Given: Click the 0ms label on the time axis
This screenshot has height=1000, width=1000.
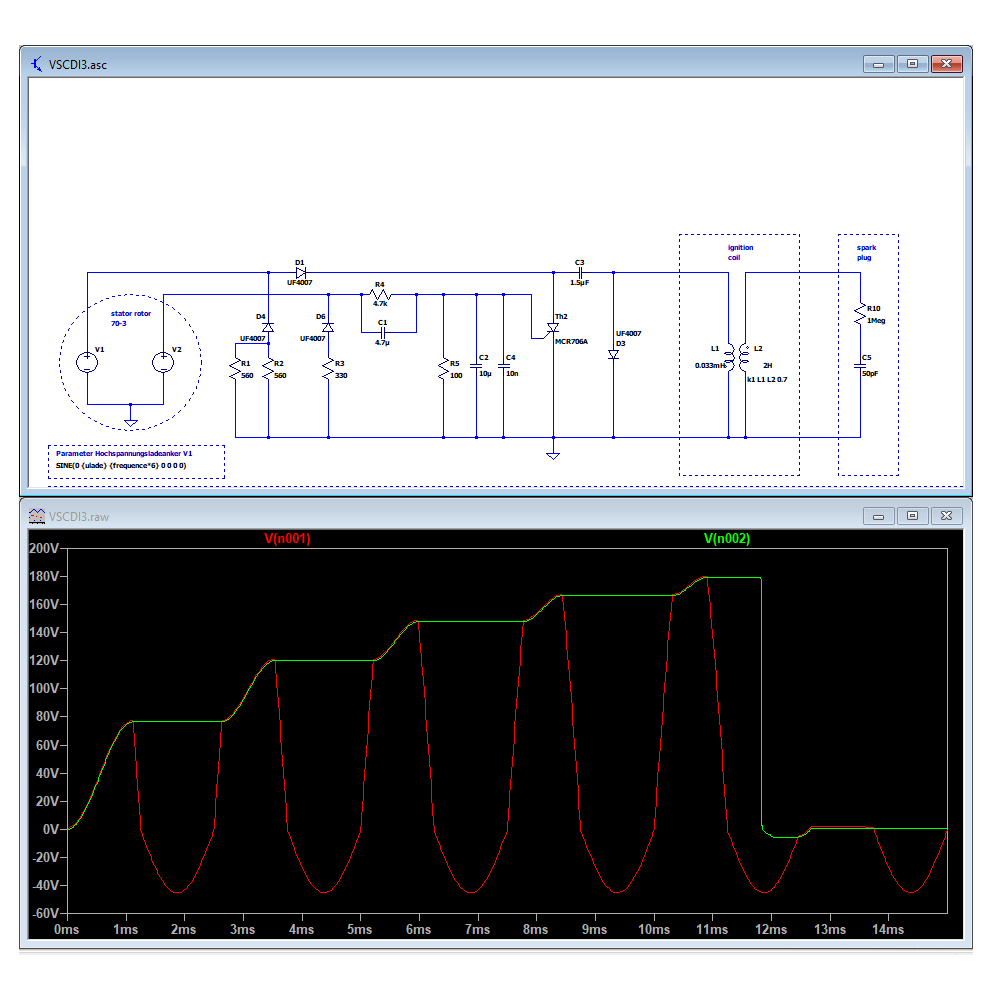Looking at the screenshot, I should (x=66, y=929).
